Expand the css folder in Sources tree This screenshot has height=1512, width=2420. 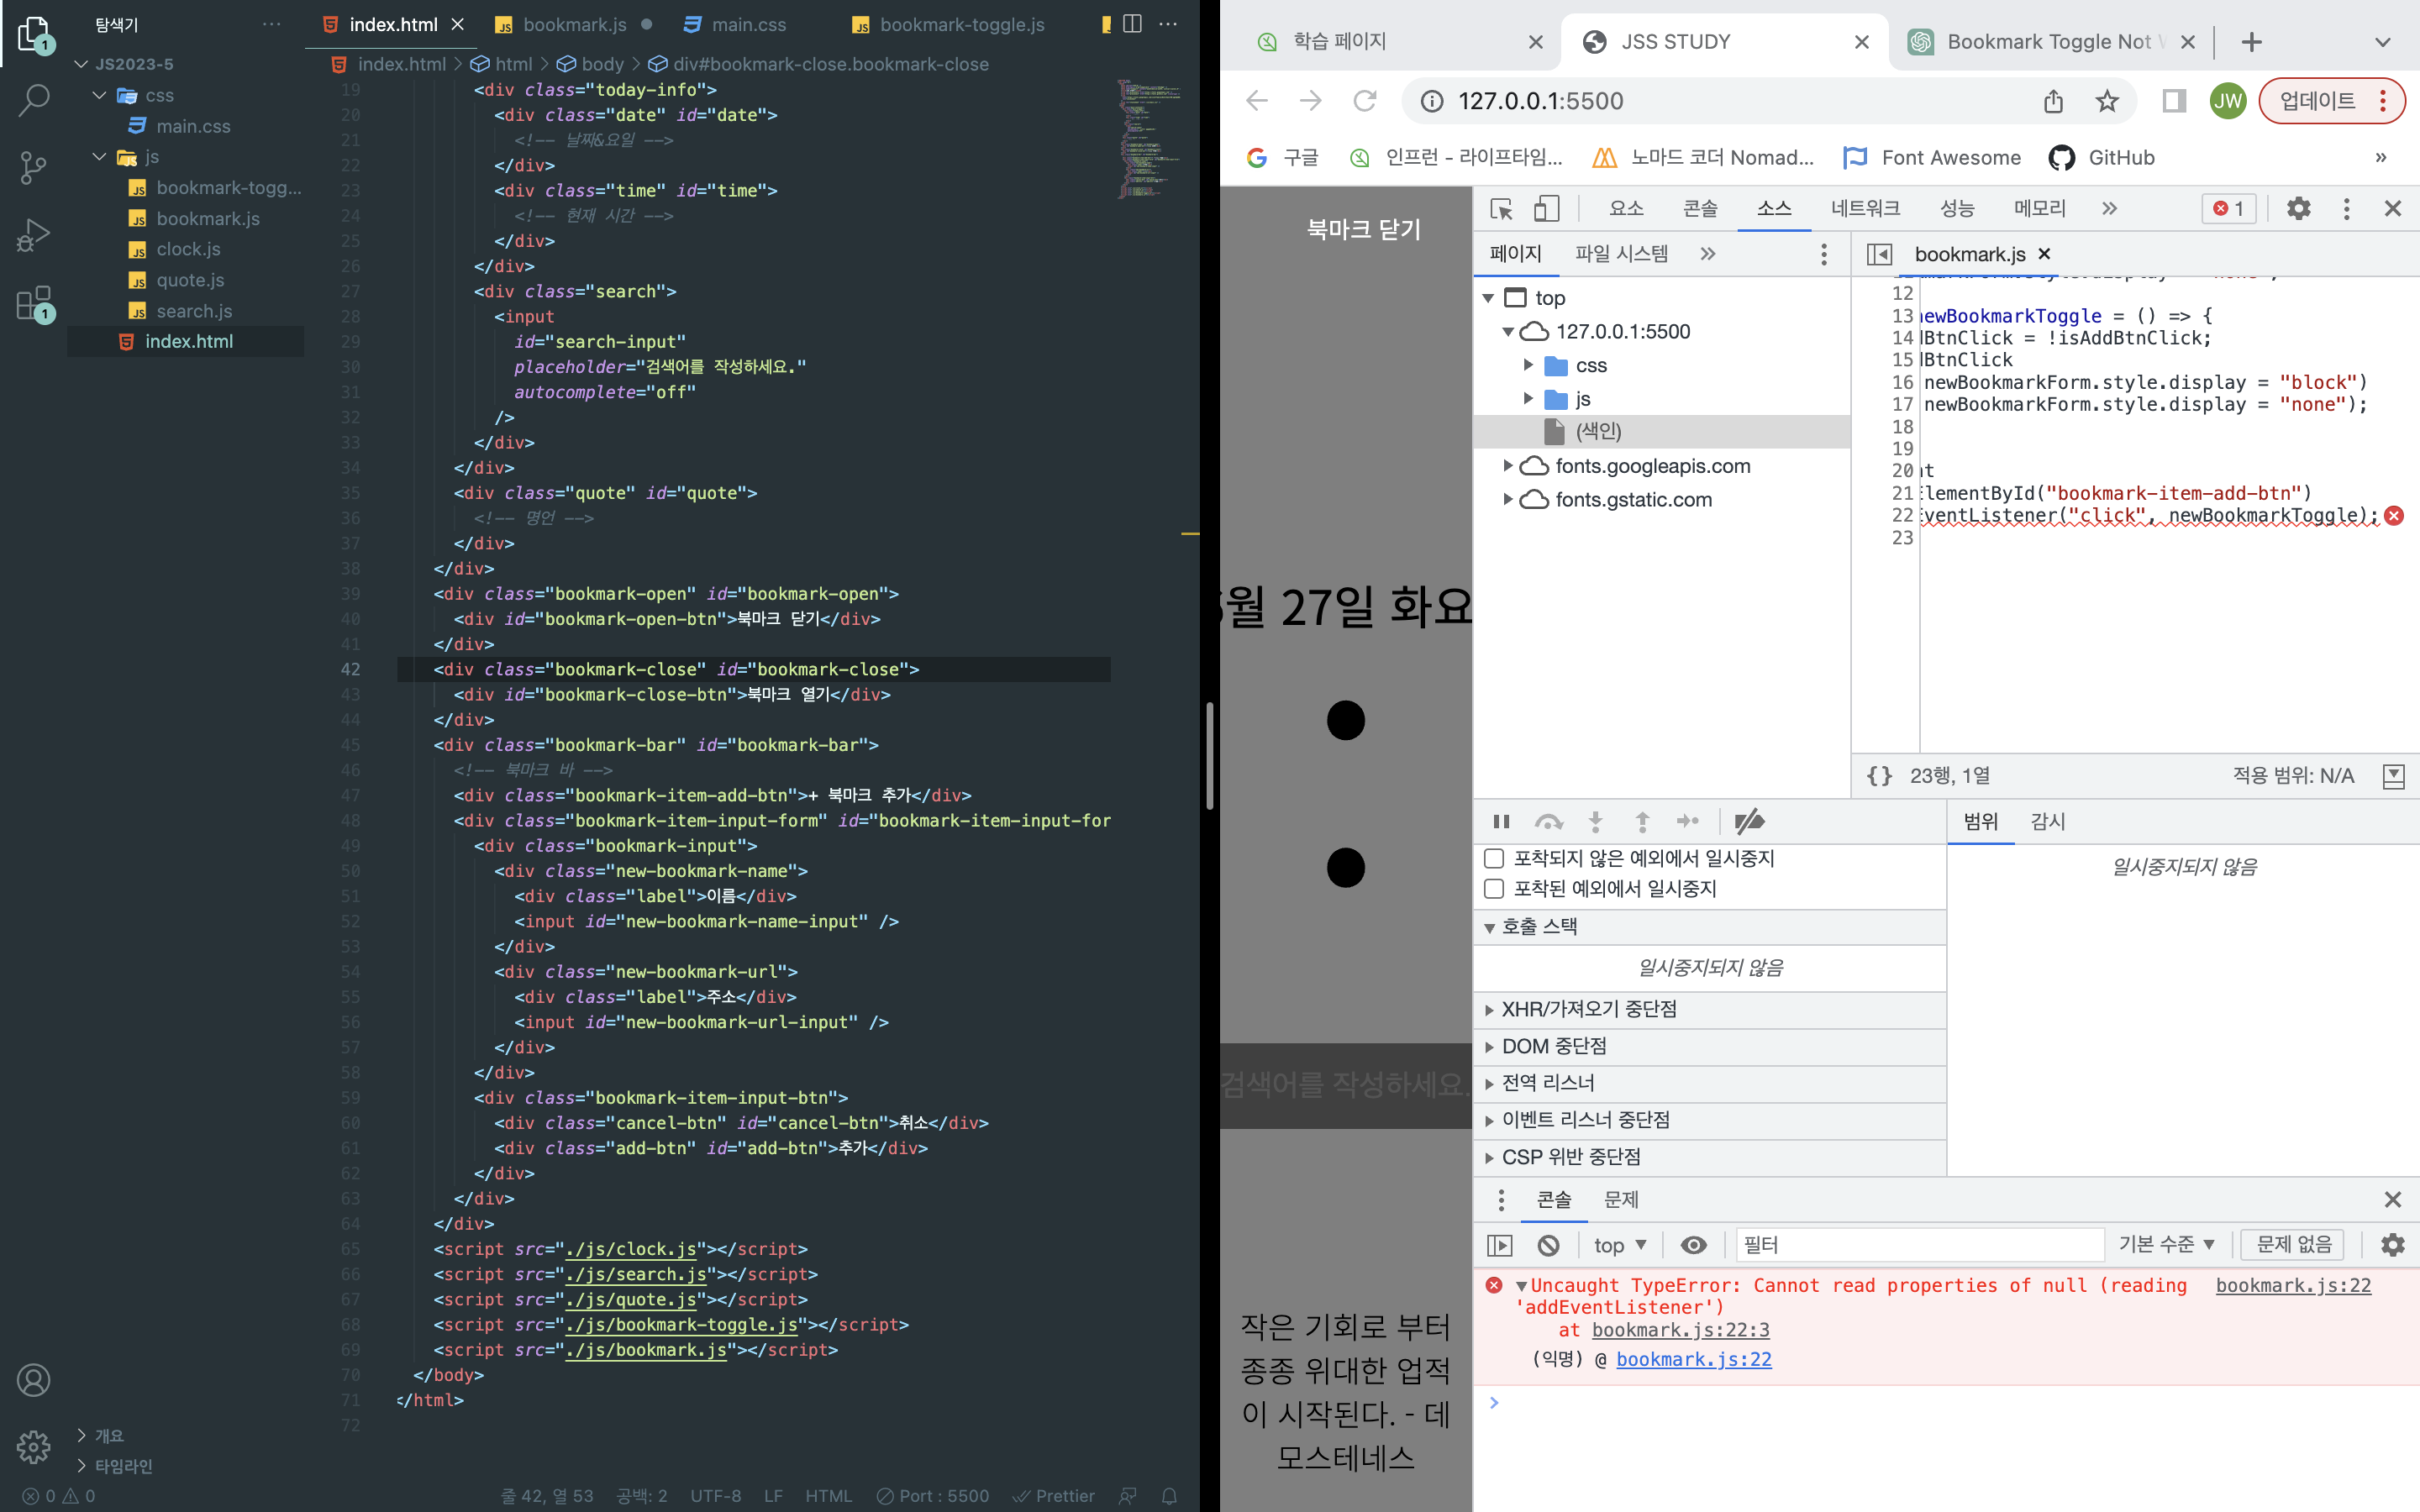coord(1528,365)
